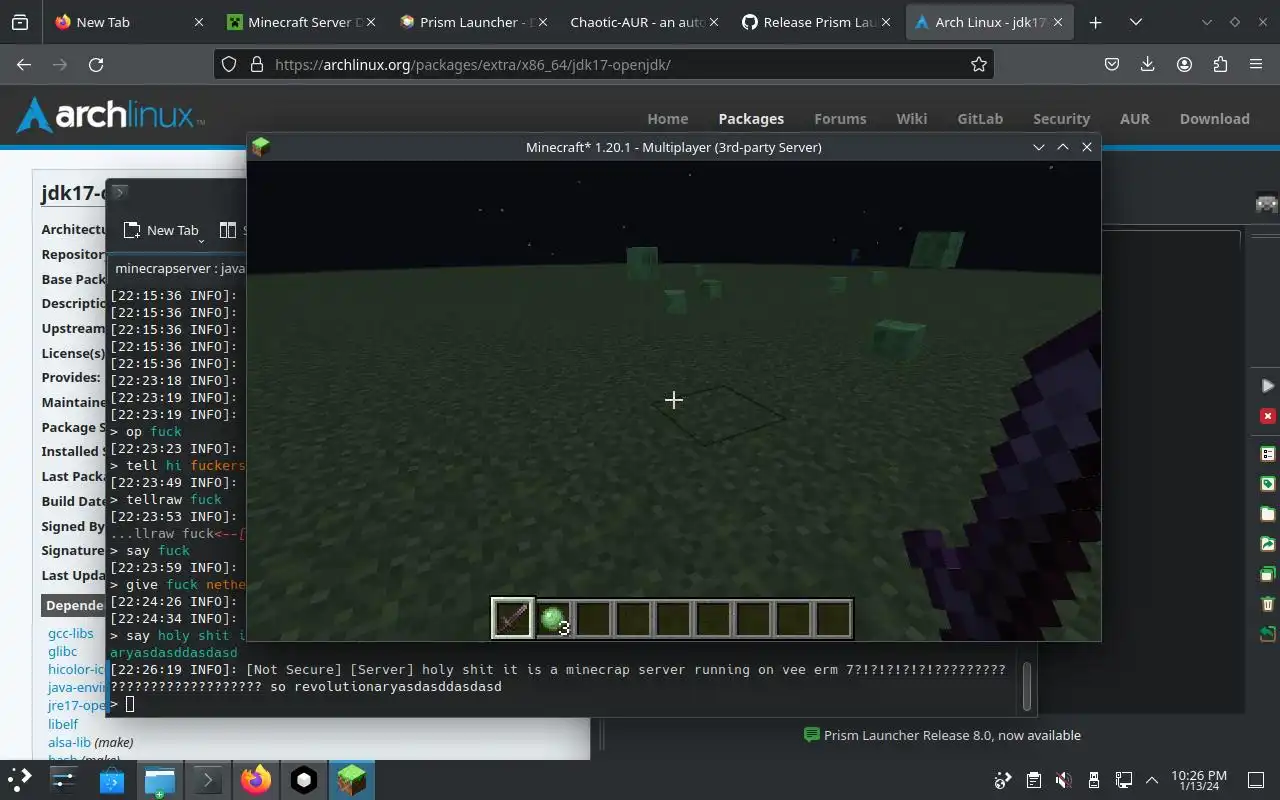Viewport: 1280px width, 800px height.
Task: Select the minecrapserver : java Konsole tab
Action: pyautogui.click(x=179, y=268)
